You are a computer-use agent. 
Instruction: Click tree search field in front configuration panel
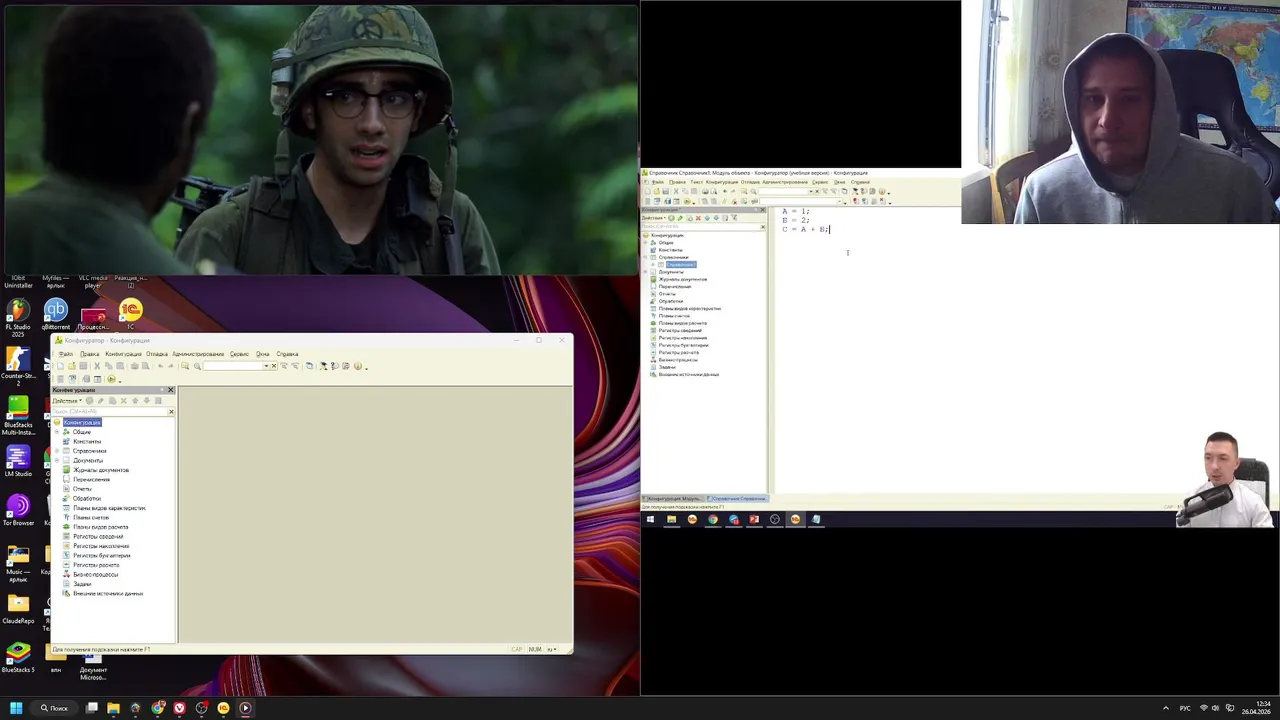point(108,411)
